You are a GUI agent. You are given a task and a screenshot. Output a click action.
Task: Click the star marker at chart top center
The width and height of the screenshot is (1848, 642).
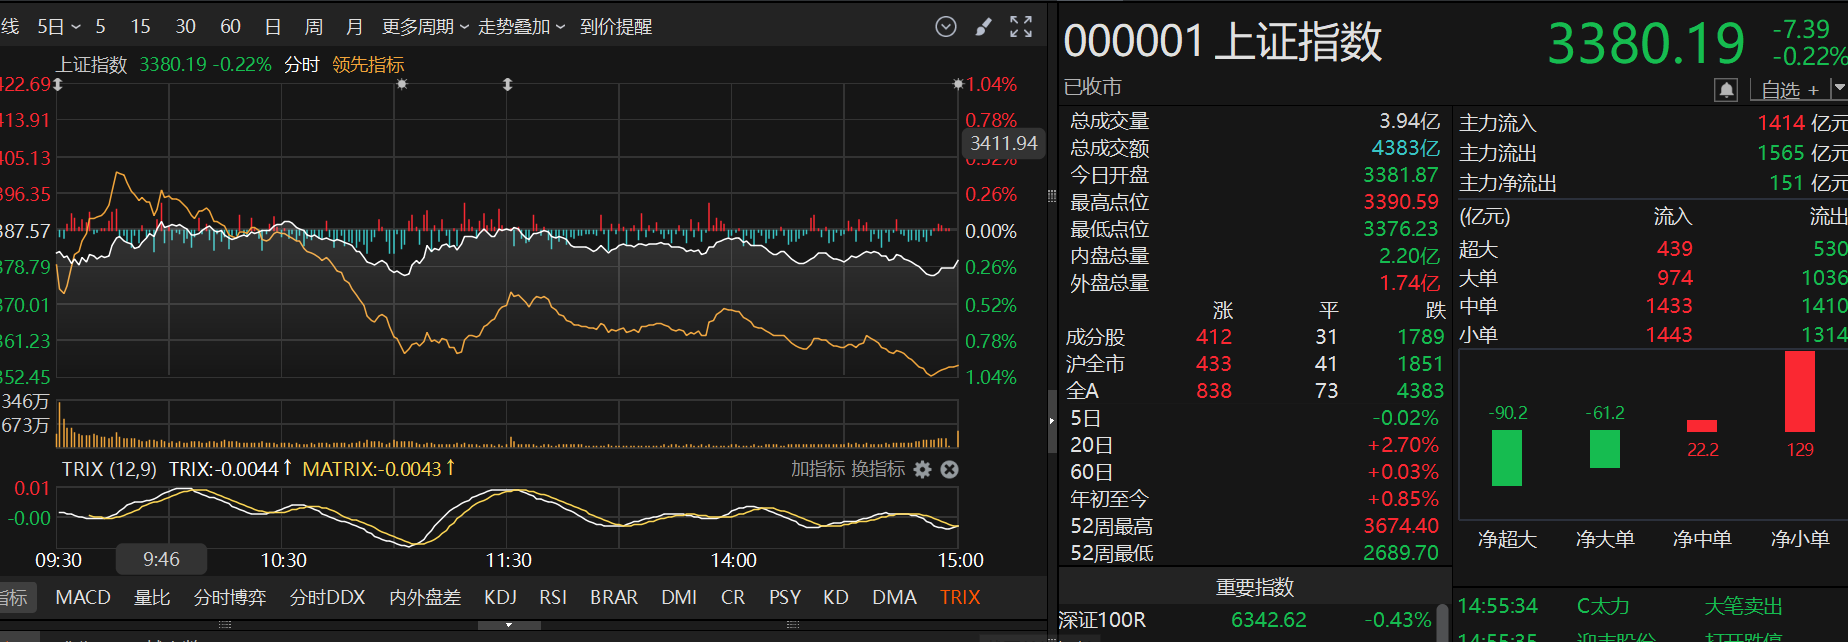click(402, 85)
